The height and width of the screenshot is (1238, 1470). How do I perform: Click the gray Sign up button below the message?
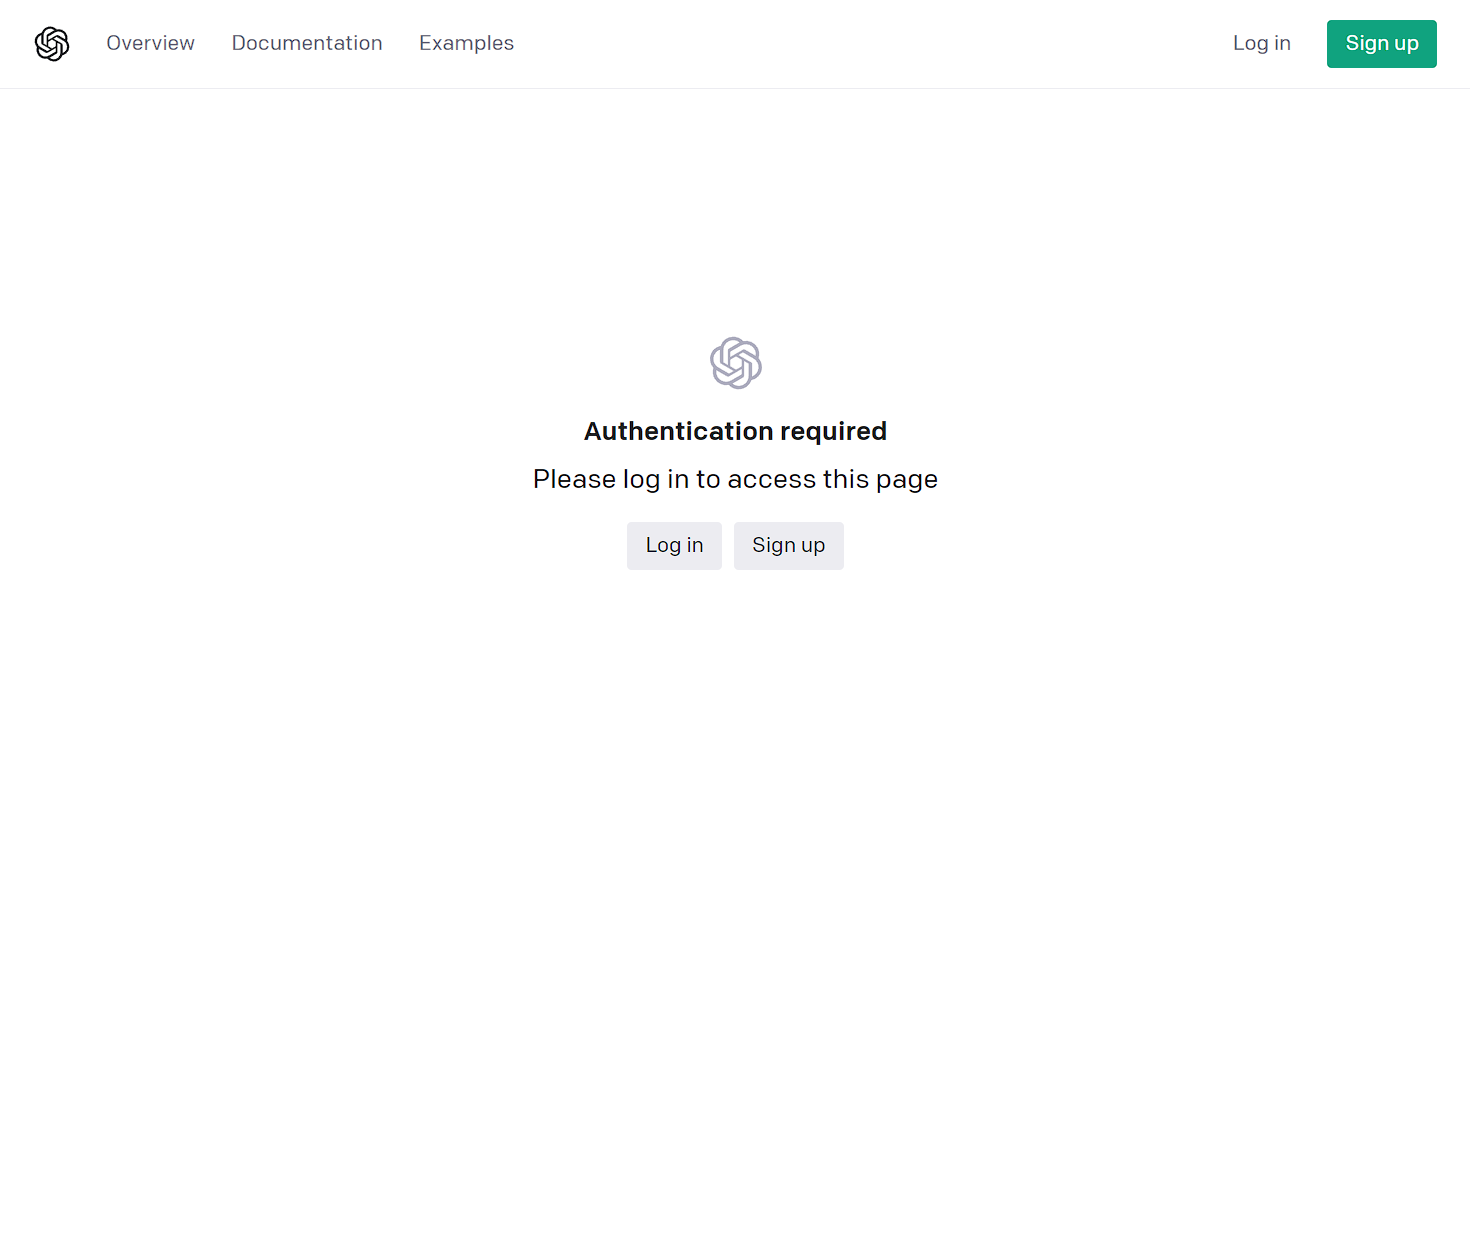(x=788, y=545)
